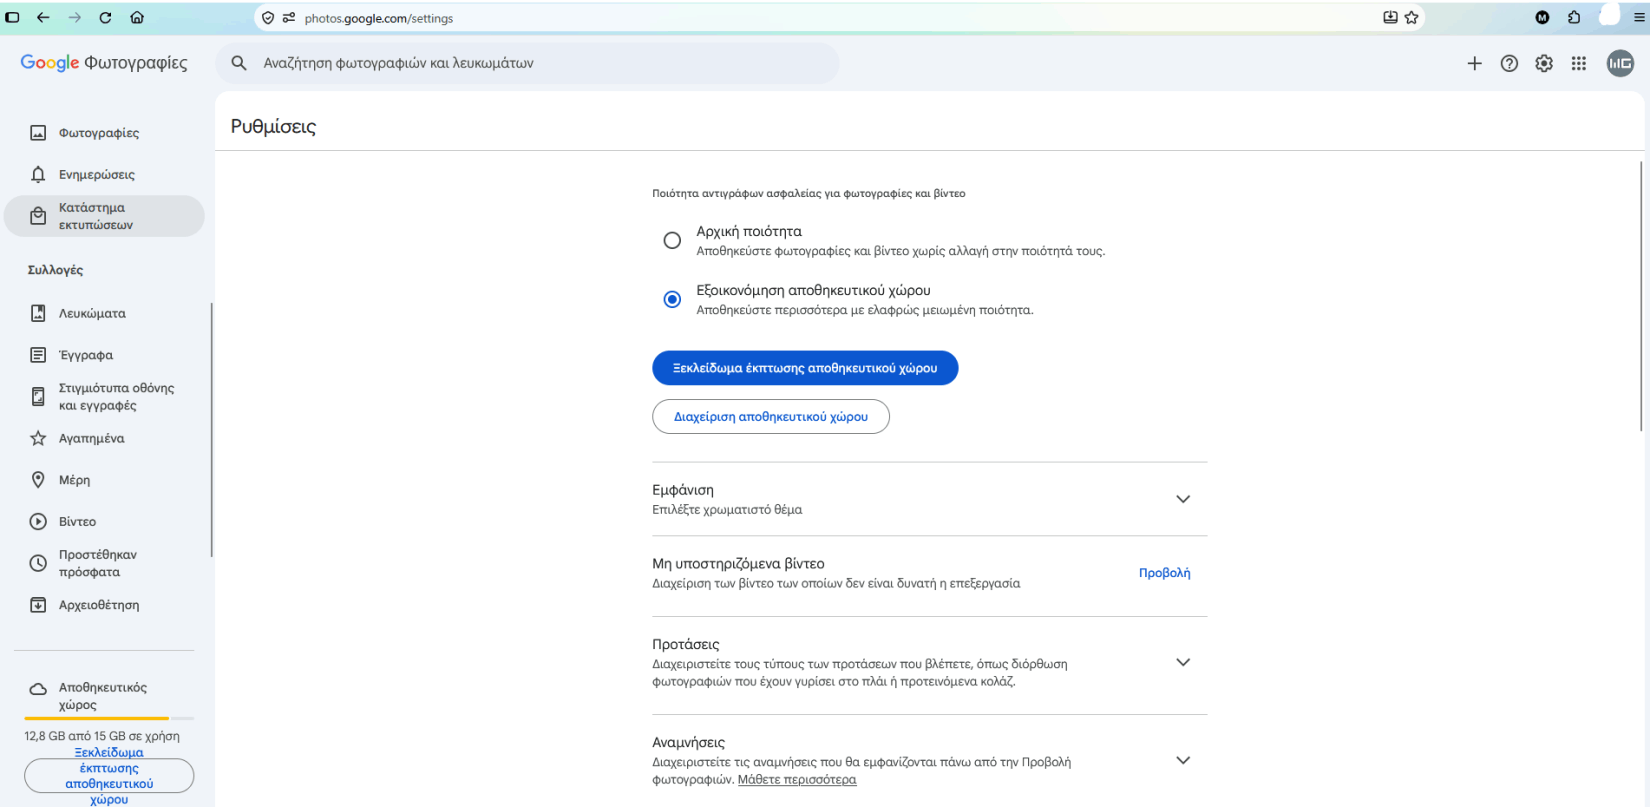Click sidebar Ξεκλείδωμα έκπτωσης storage offer link
Viewport: 1650px width, 807px height.
click(109, 776)
